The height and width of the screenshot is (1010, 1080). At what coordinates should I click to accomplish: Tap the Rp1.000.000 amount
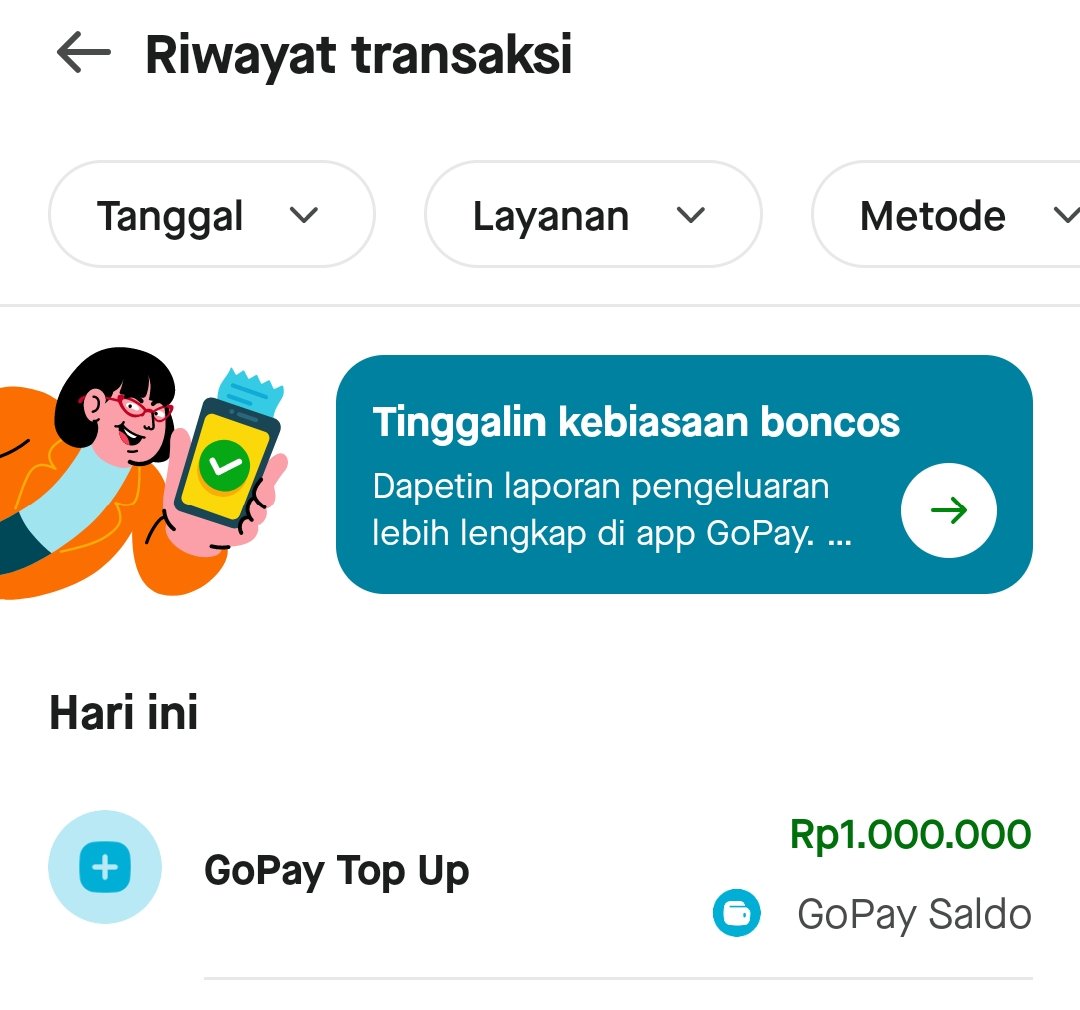[910, 834]
